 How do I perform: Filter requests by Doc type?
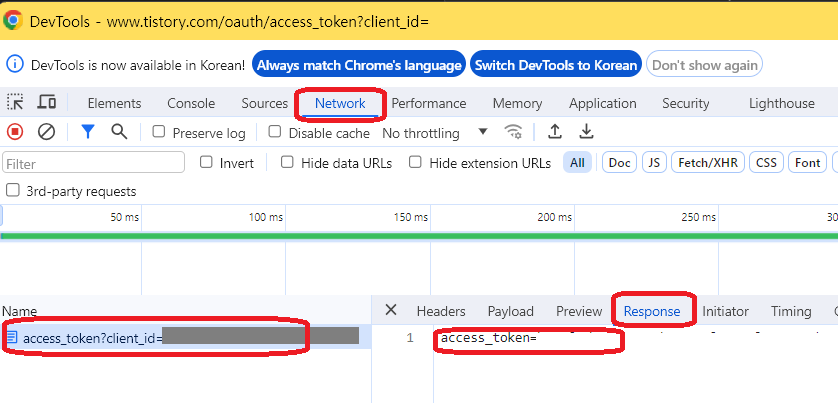click(x=619, y=162)
